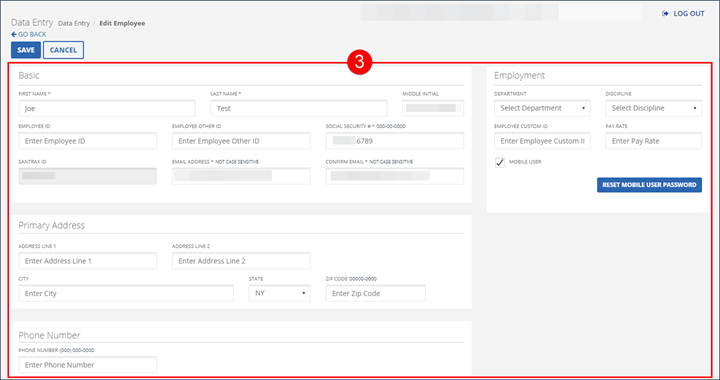Focus the Enter Pay Rate field
This screenshot has height=380, width=720.
(653, 141)
